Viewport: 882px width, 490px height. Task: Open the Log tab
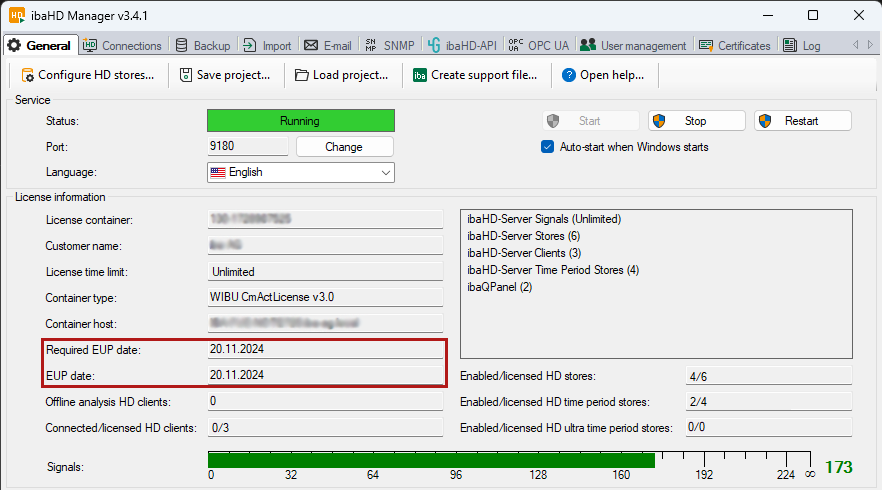tap(802, 46)
